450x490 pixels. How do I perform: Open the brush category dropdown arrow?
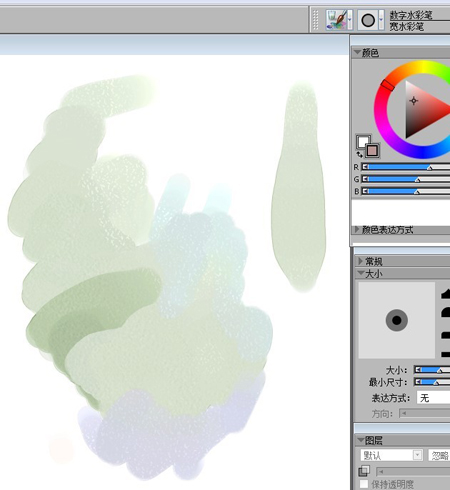coord(350,20)
